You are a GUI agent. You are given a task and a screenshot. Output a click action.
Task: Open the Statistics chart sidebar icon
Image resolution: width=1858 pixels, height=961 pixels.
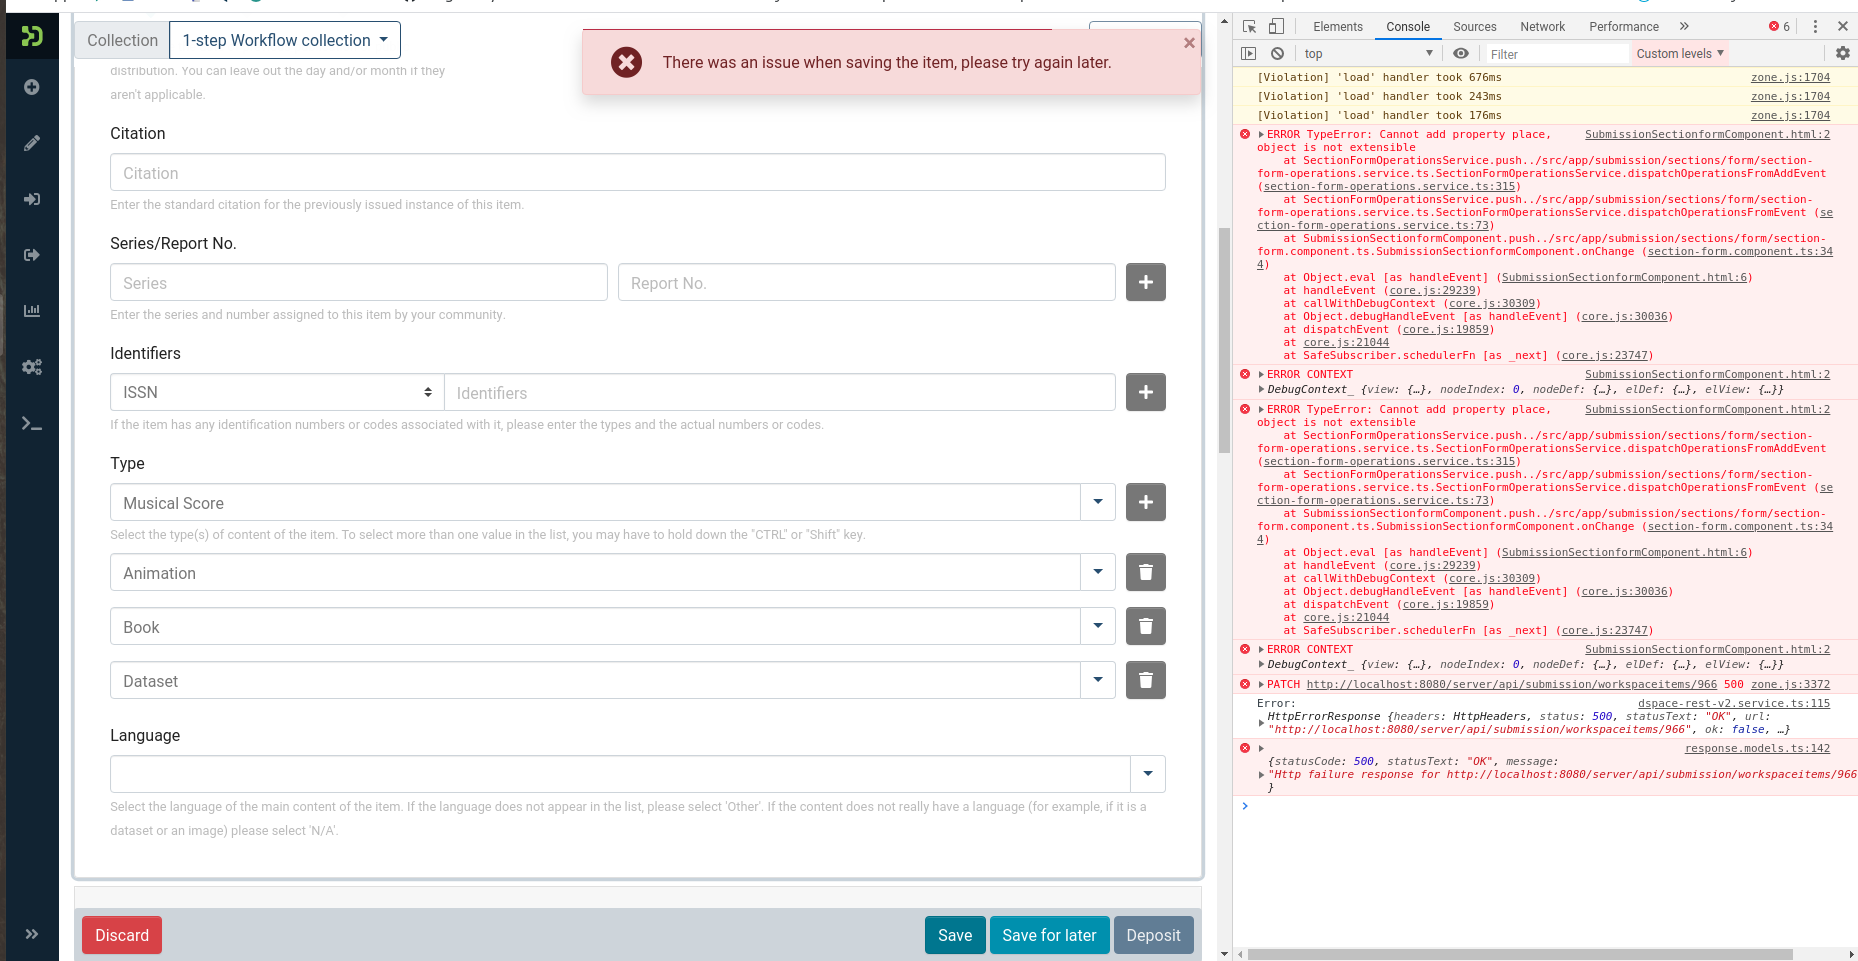(x=32, y=311)
